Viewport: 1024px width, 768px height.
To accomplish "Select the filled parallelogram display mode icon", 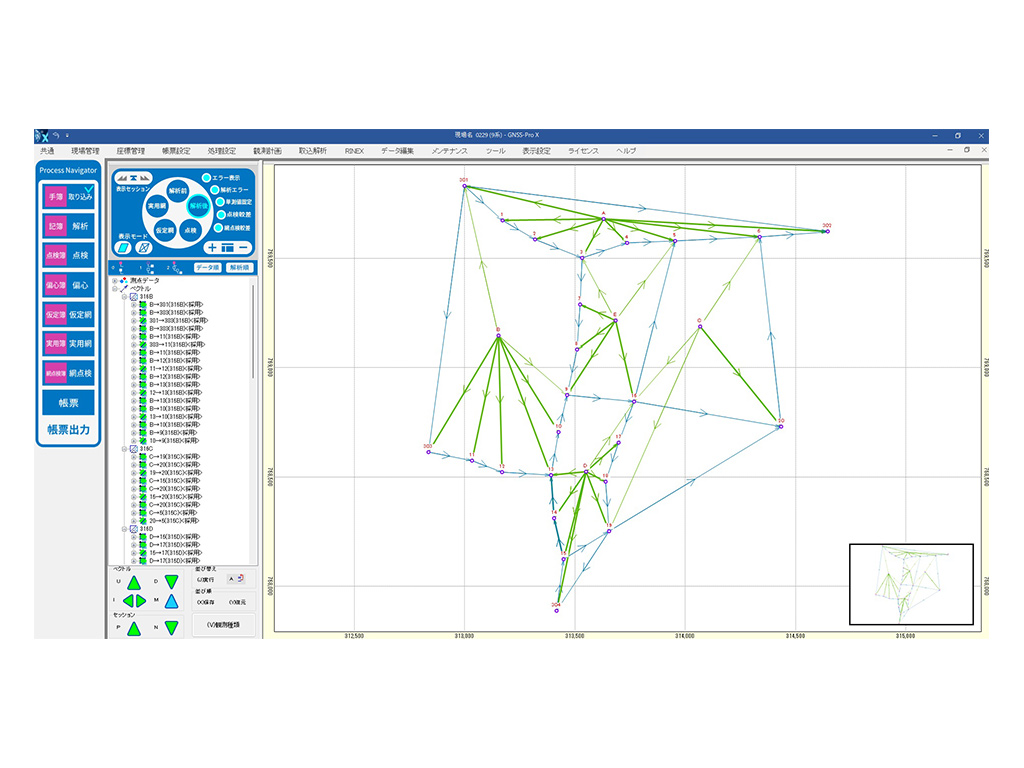I will [x=123, y=247].
